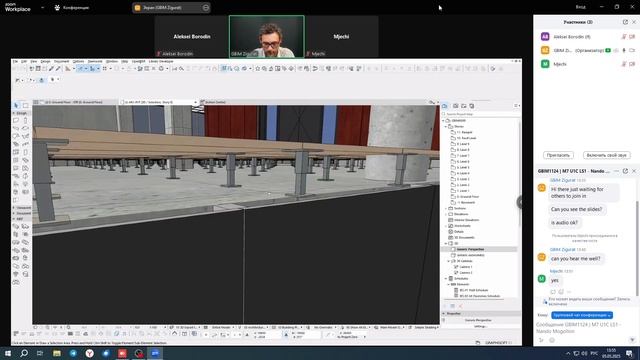This screenshot has width=640, height=360.
Task: Open the Windows notification center
Action: pos(629,353)
